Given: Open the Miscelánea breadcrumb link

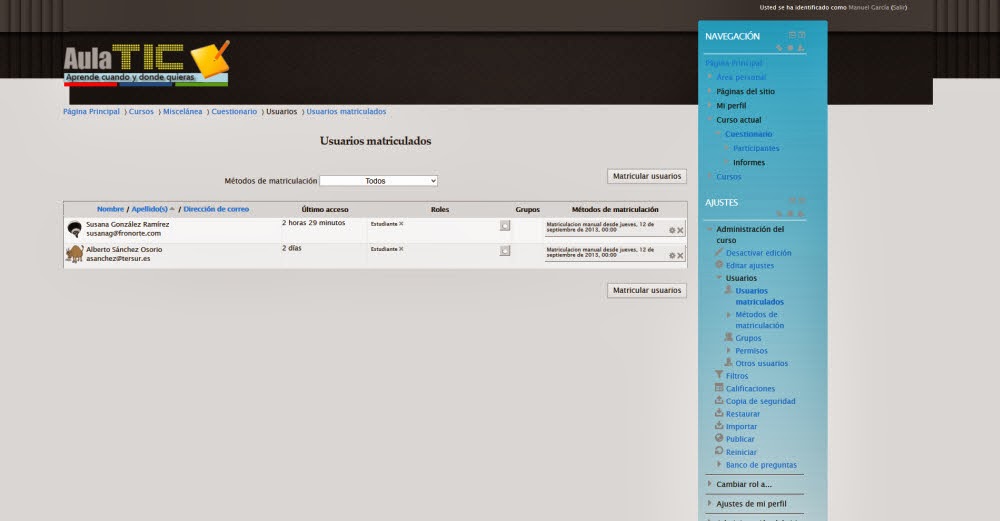Looking at the screenshot, I should click(x=182, y=112).
